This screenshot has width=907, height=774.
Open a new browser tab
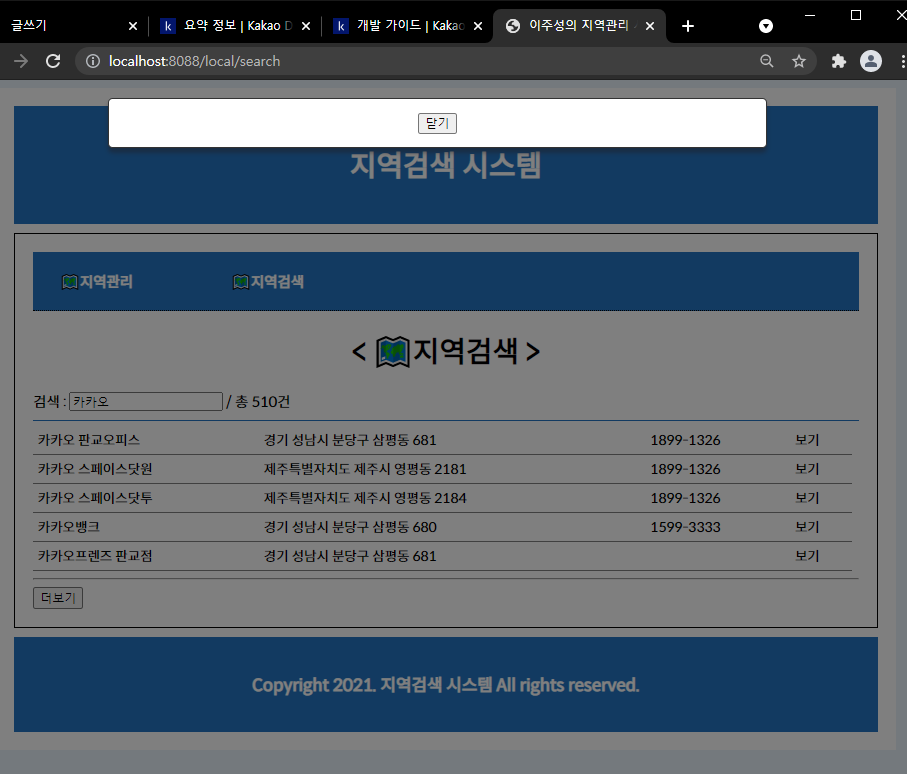pyautogui.click(x=688, y=26)
